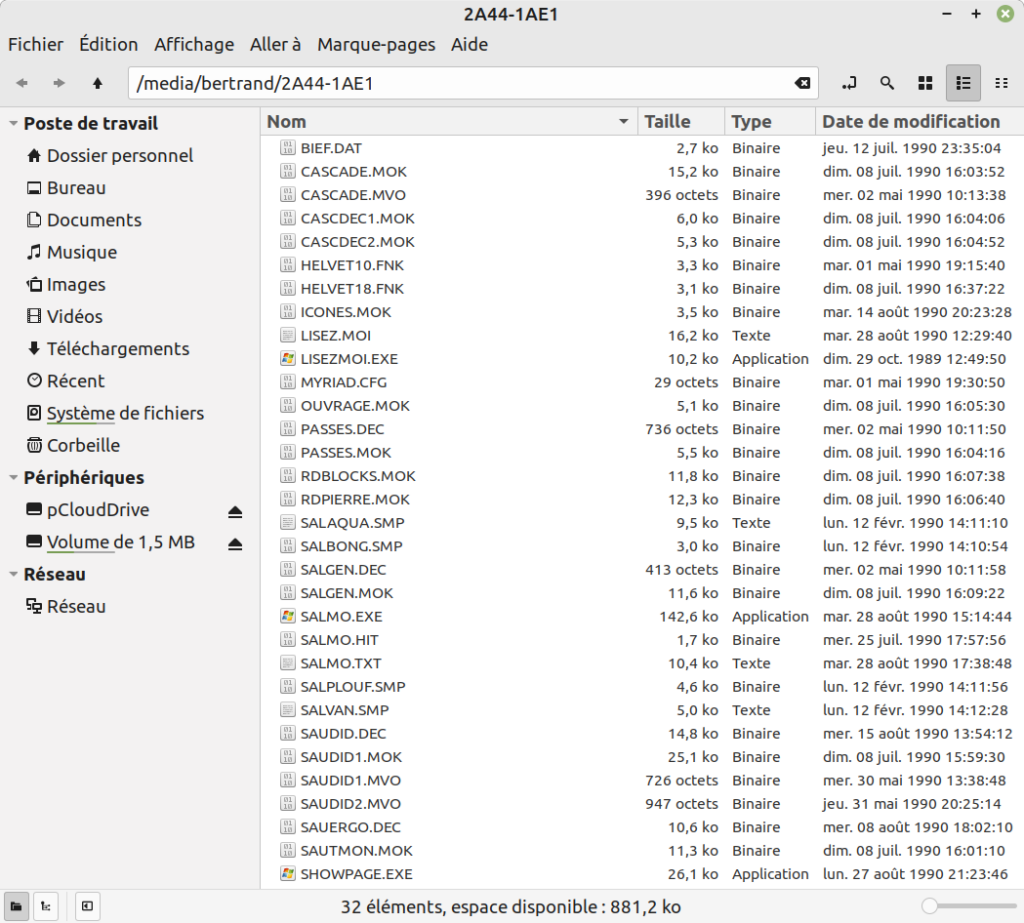Clear the location bar text
This screenshot has height=923, width=1024.
[x=802, y=83]
